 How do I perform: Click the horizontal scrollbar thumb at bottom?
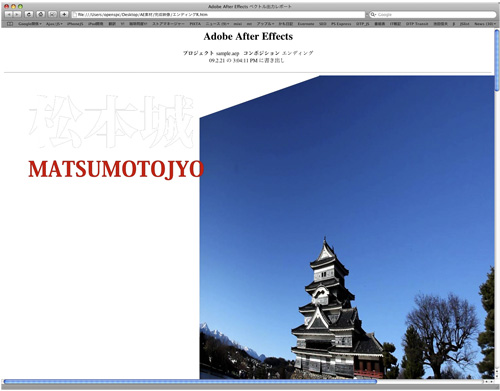pos(190,382)
